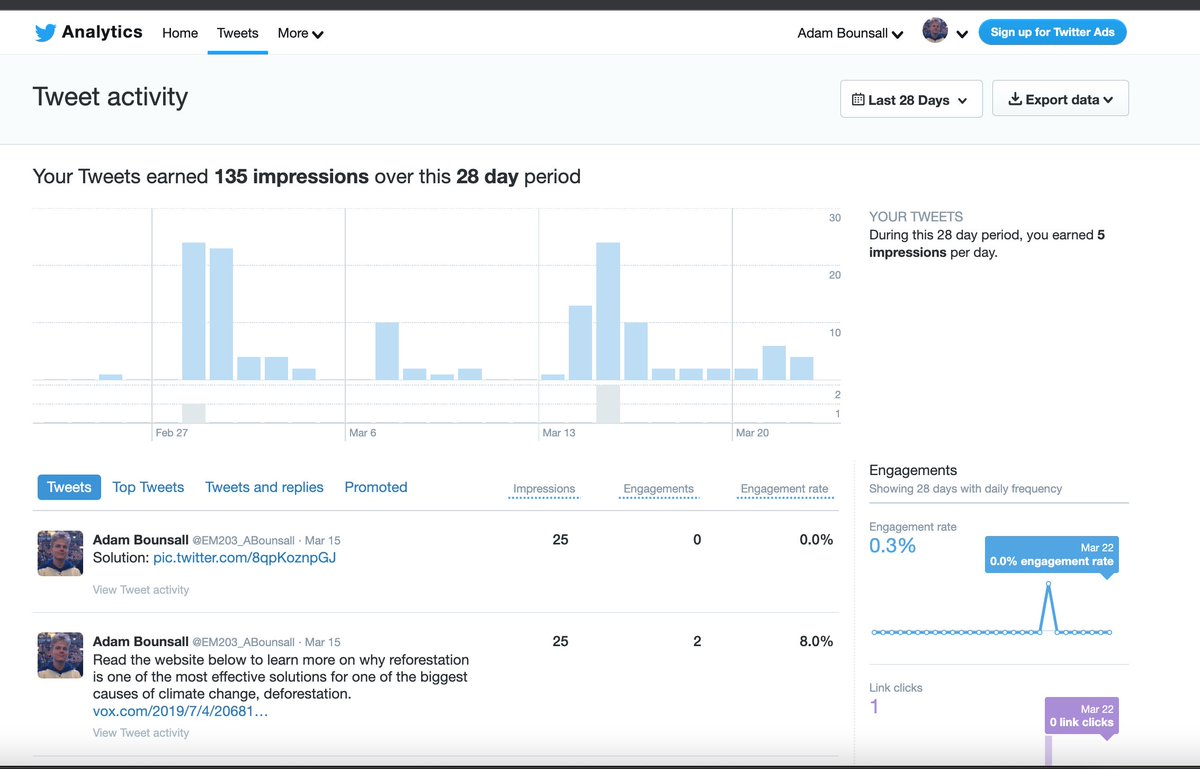The image size is (1200, 769).
Task: Click avatar on the reforestation tweet
Action: point(60,655)
